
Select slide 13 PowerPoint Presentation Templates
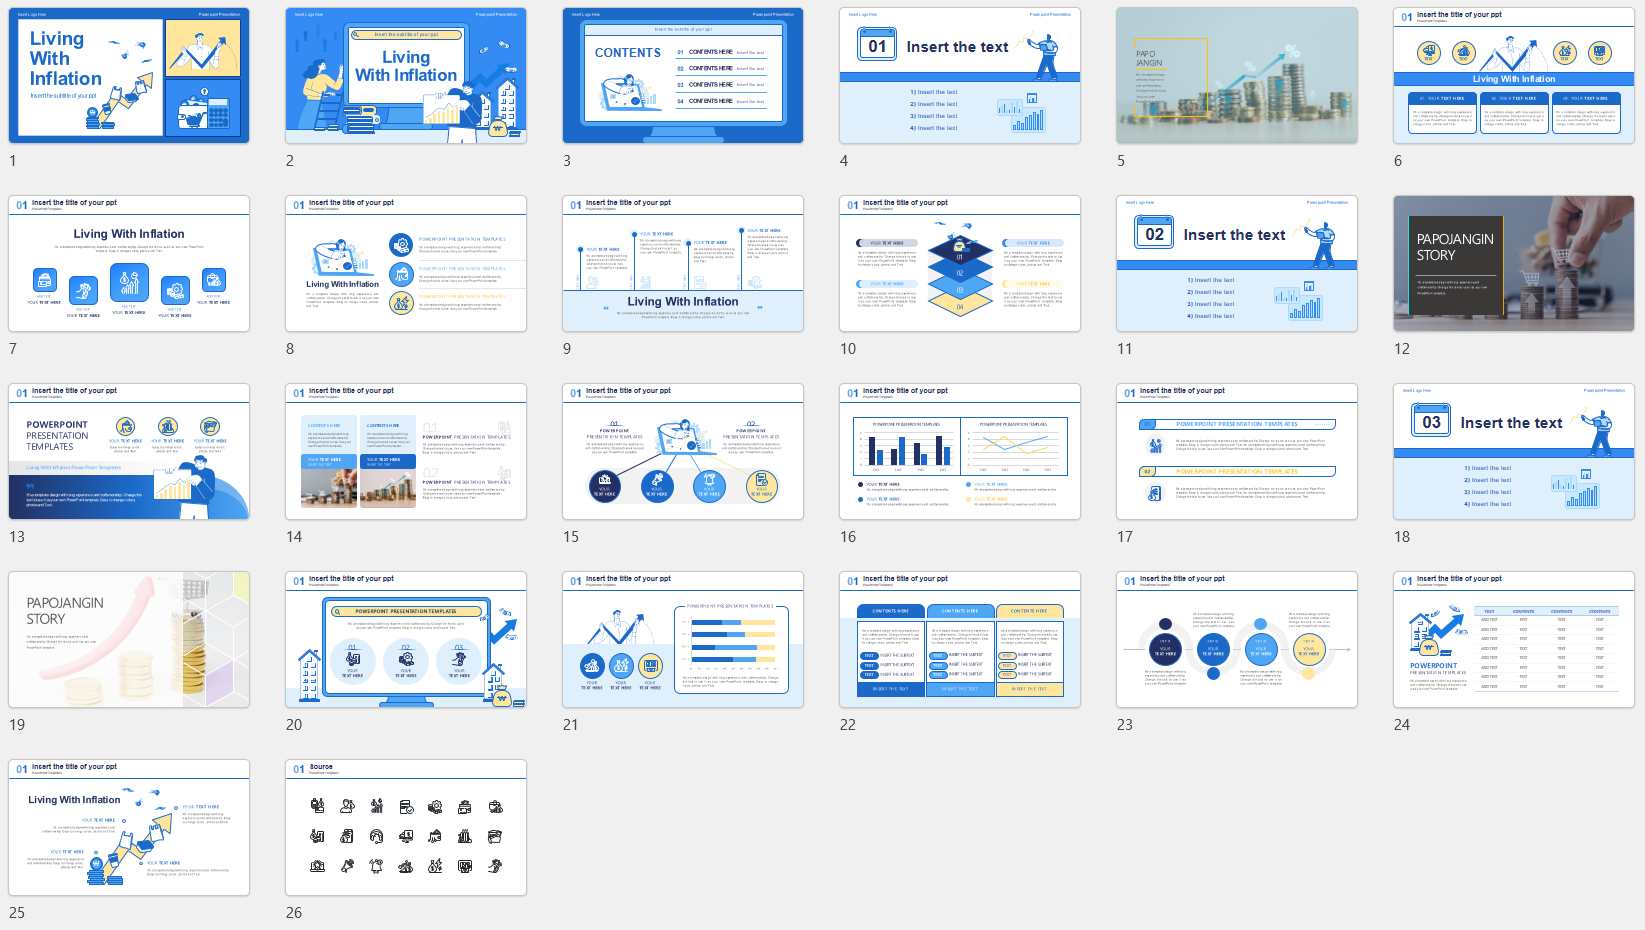(129, 452)
